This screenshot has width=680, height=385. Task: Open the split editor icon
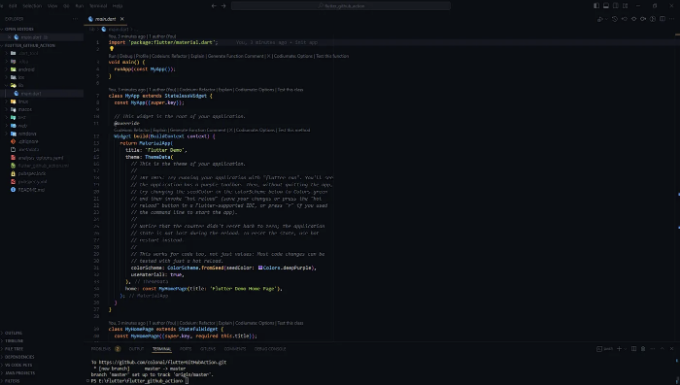pos(662,19)
